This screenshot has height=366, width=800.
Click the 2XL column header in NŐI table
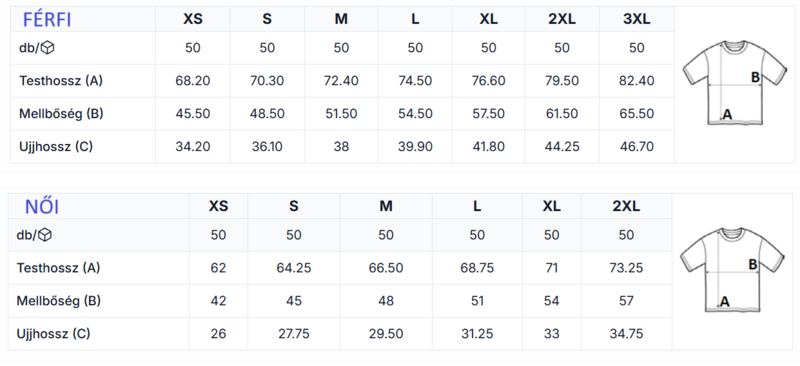click(626, 206)
